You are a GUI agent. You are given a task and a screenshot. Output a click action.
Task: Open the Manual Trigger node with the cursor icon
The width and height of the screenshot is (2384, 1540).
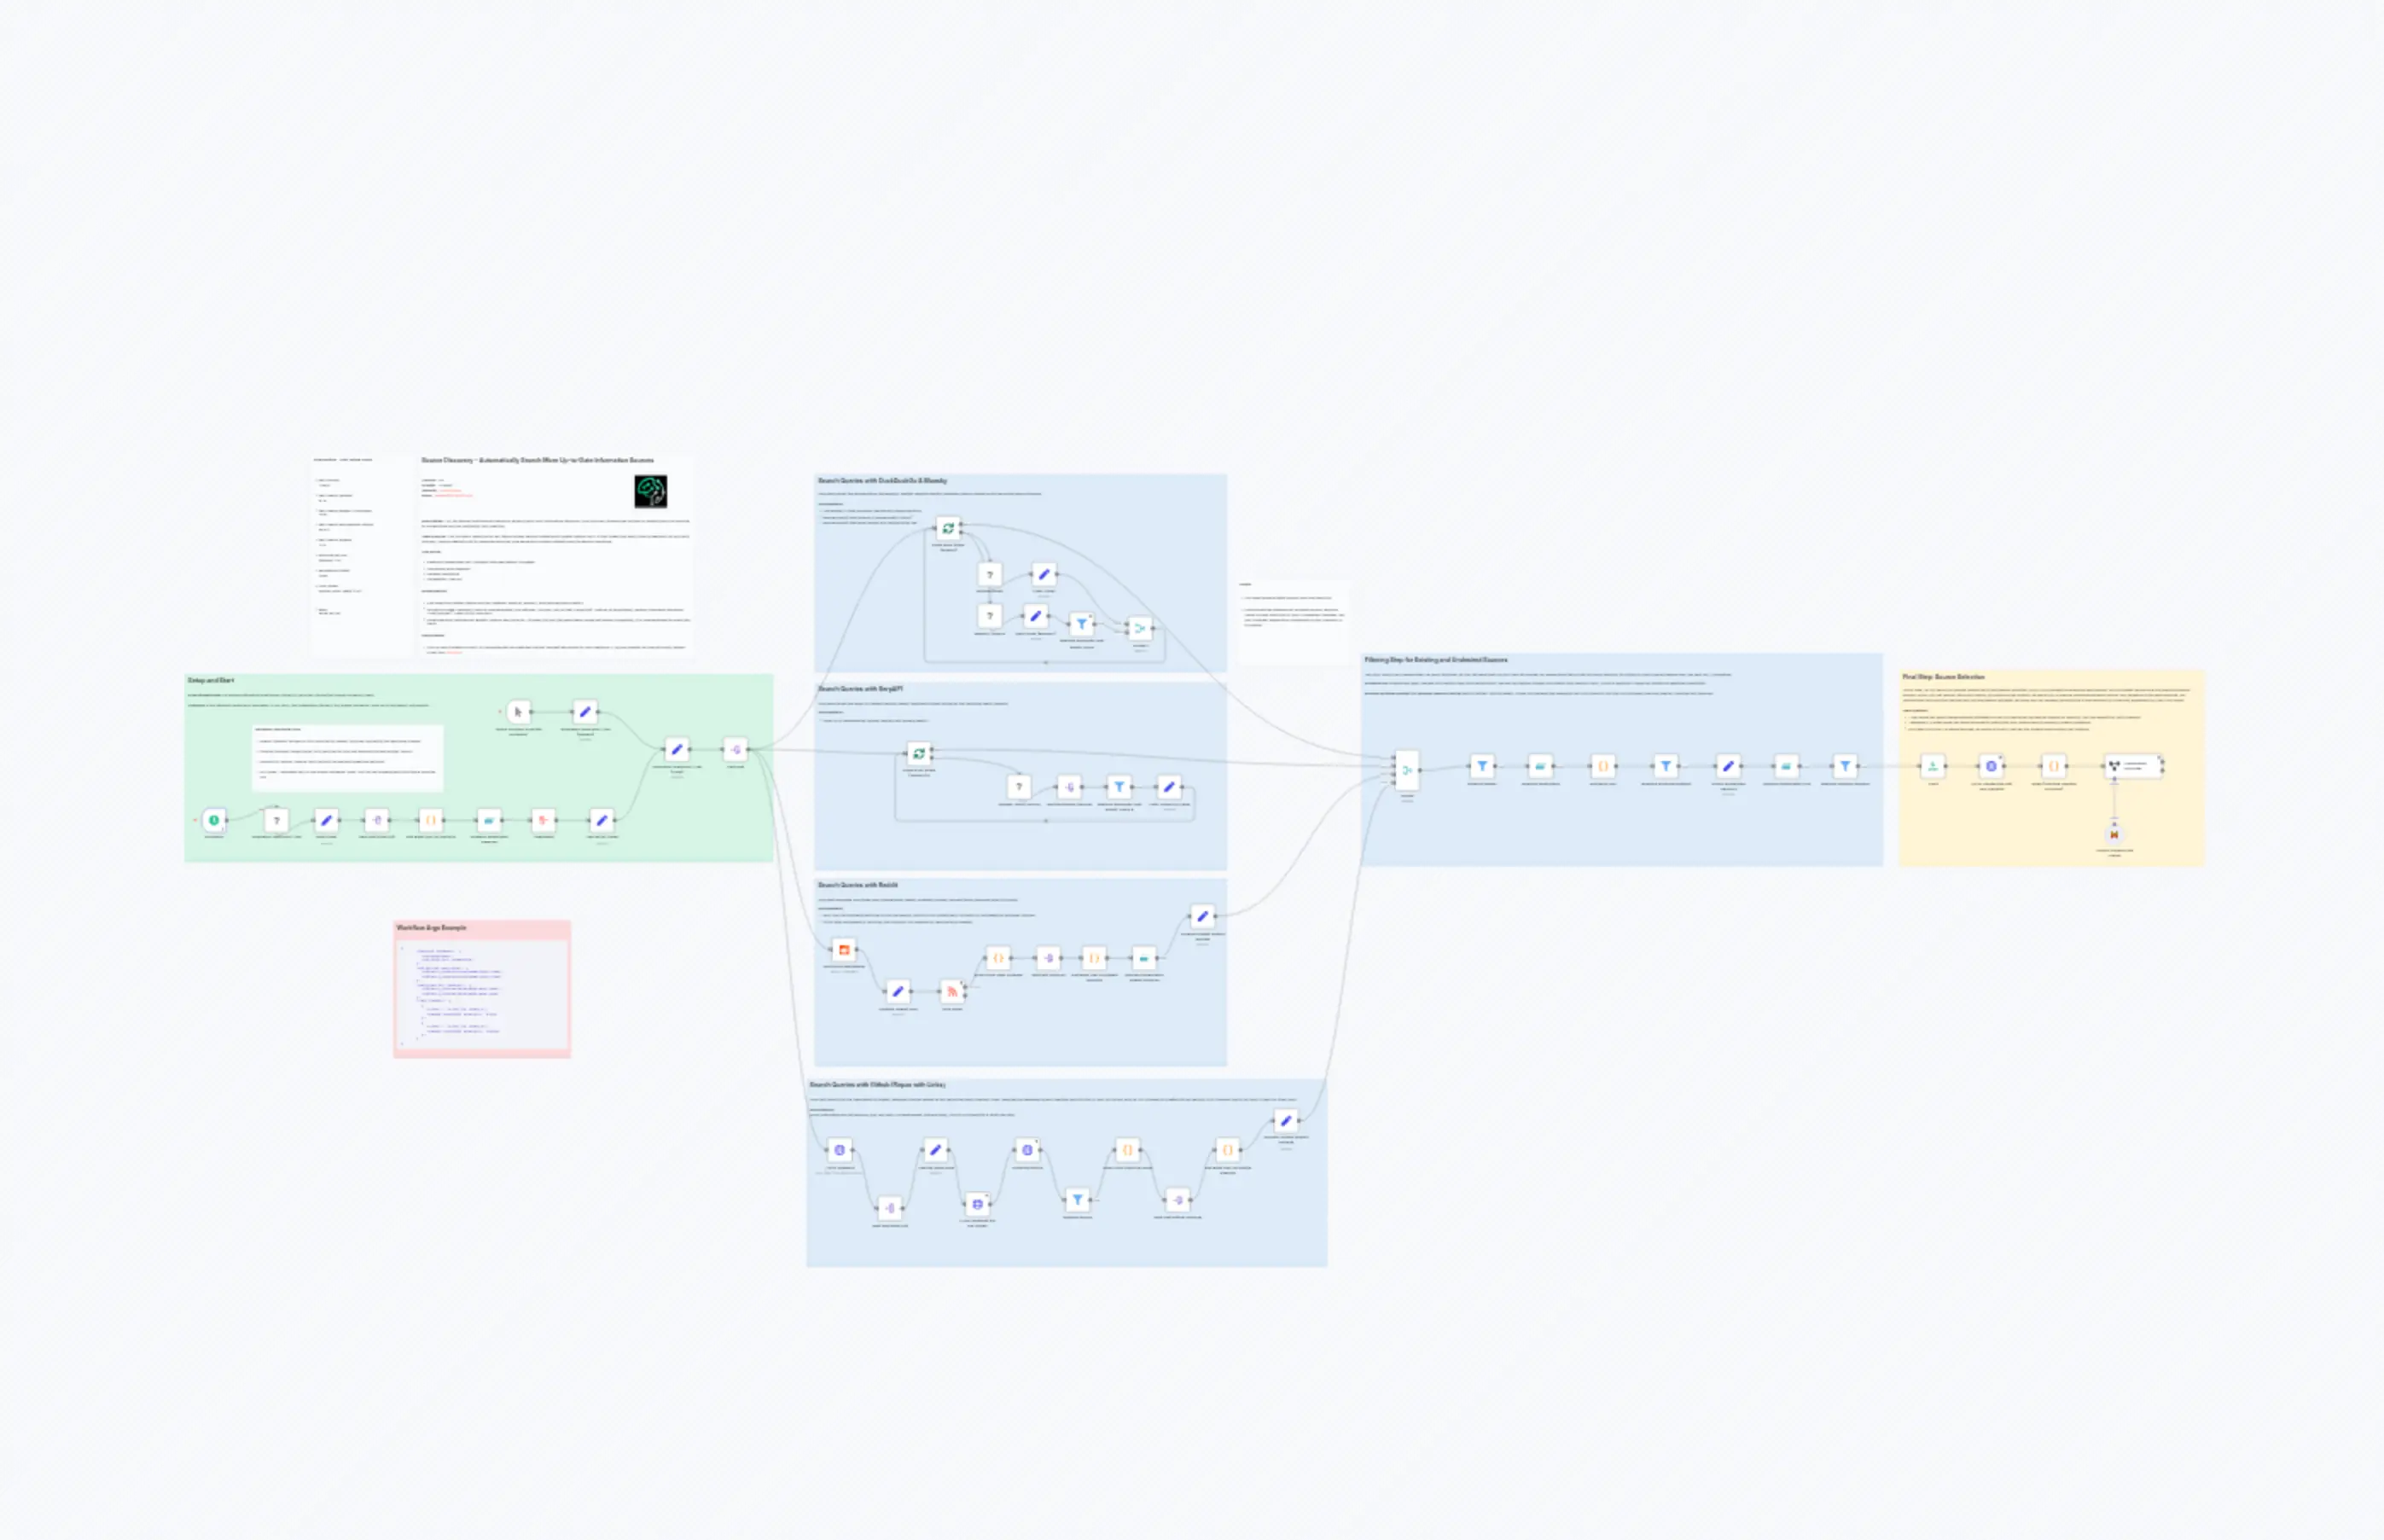point(518,712)
